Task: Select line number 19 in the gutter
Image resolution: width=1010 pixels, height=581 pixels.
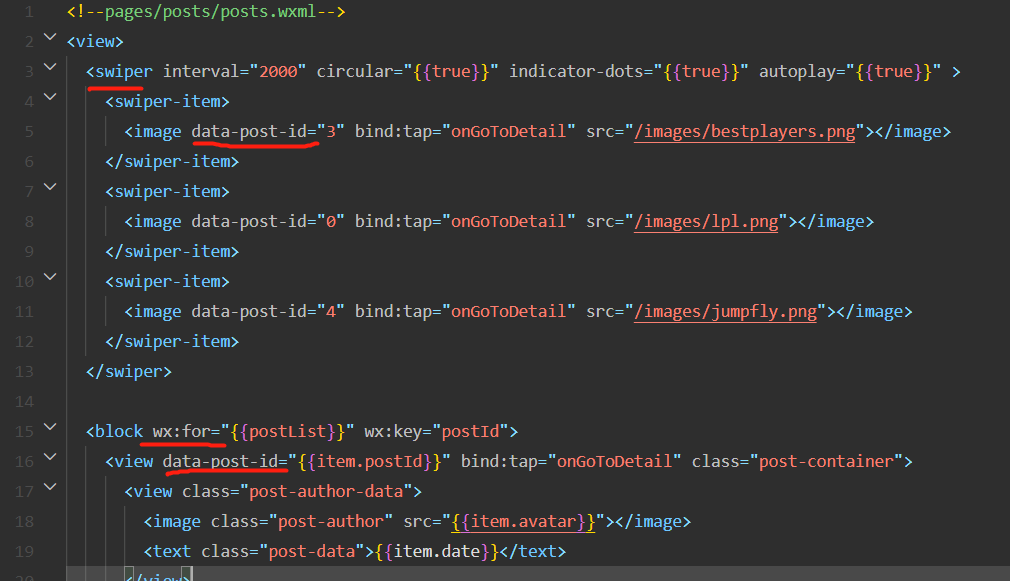Action: tap(24, 552)
